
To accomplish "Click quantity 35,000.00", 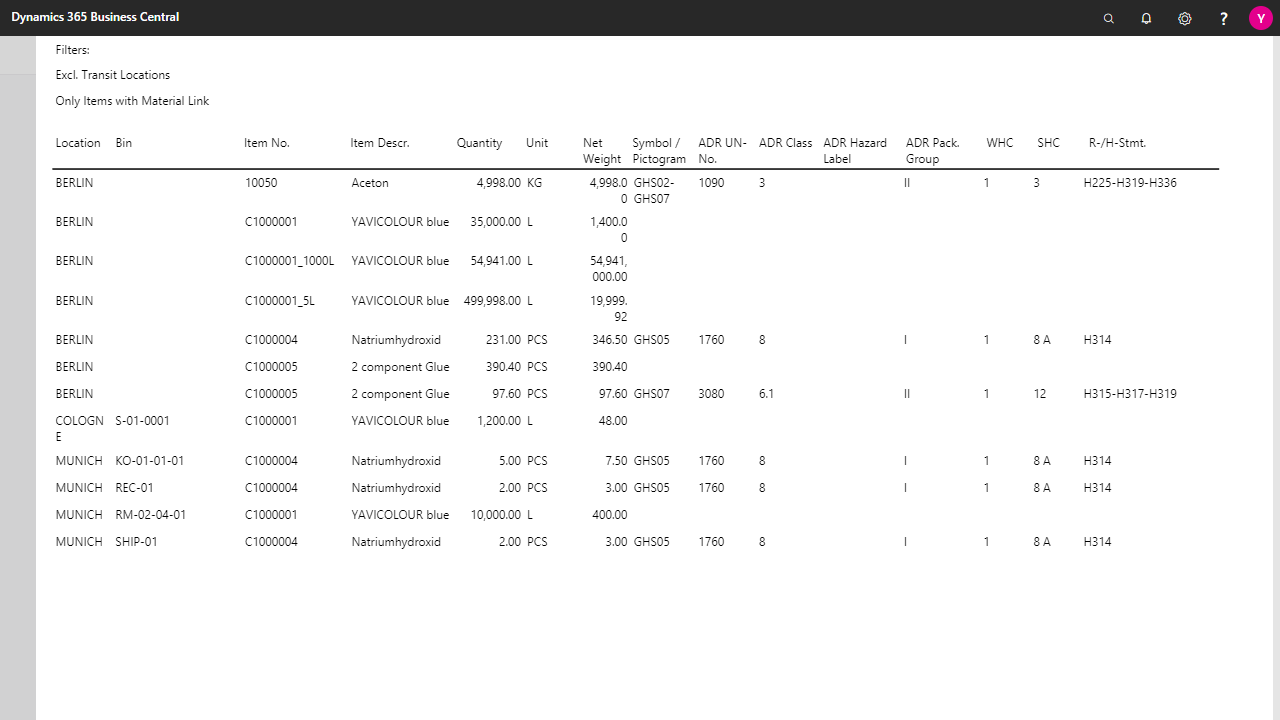I will point(495,222).
